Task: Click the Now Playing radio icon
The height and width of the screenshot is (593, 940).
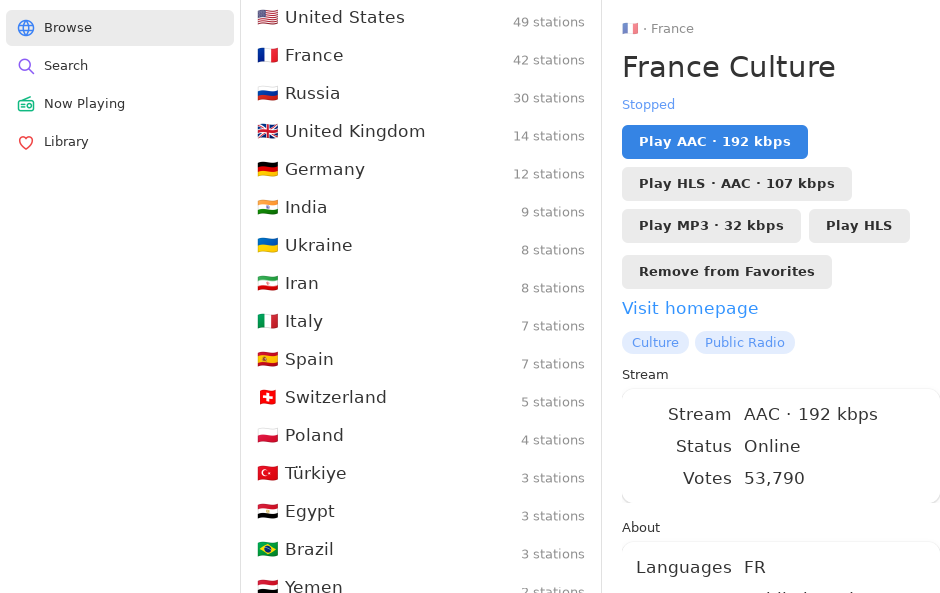Action: click(x=26, y=104)
